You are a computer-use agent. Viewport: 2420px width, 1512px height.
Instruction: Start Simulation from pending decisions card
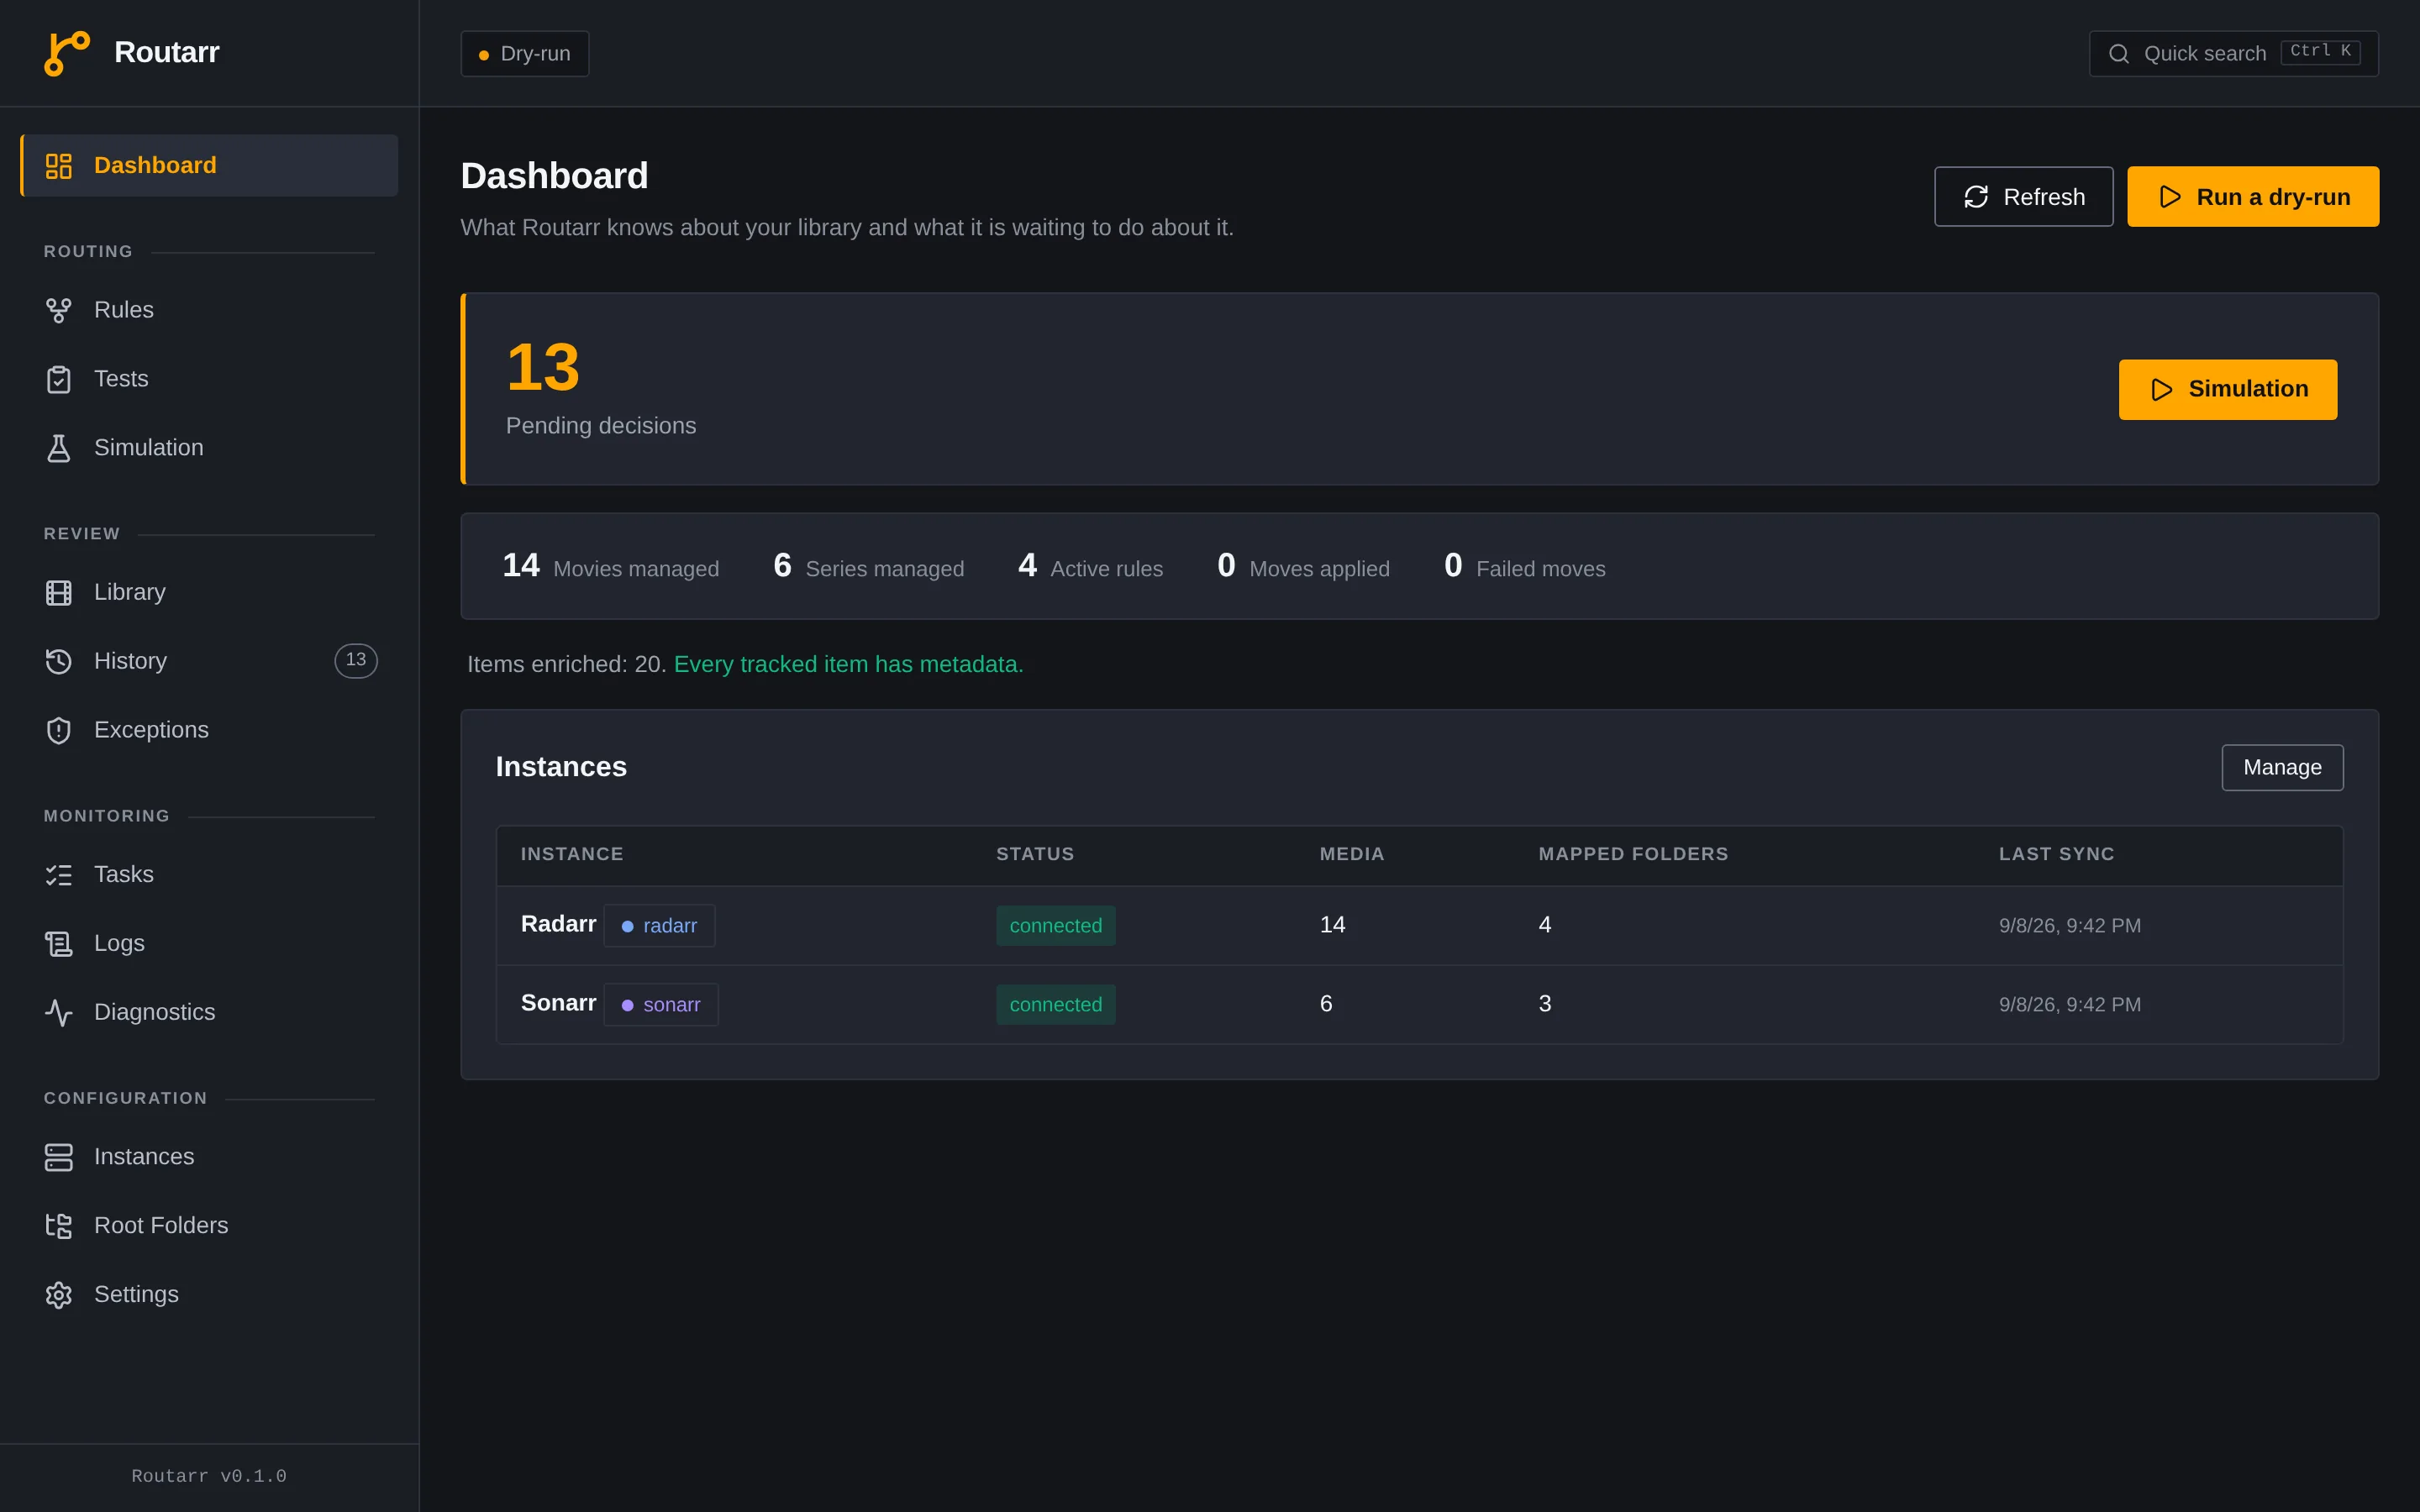coord(2227,389)
